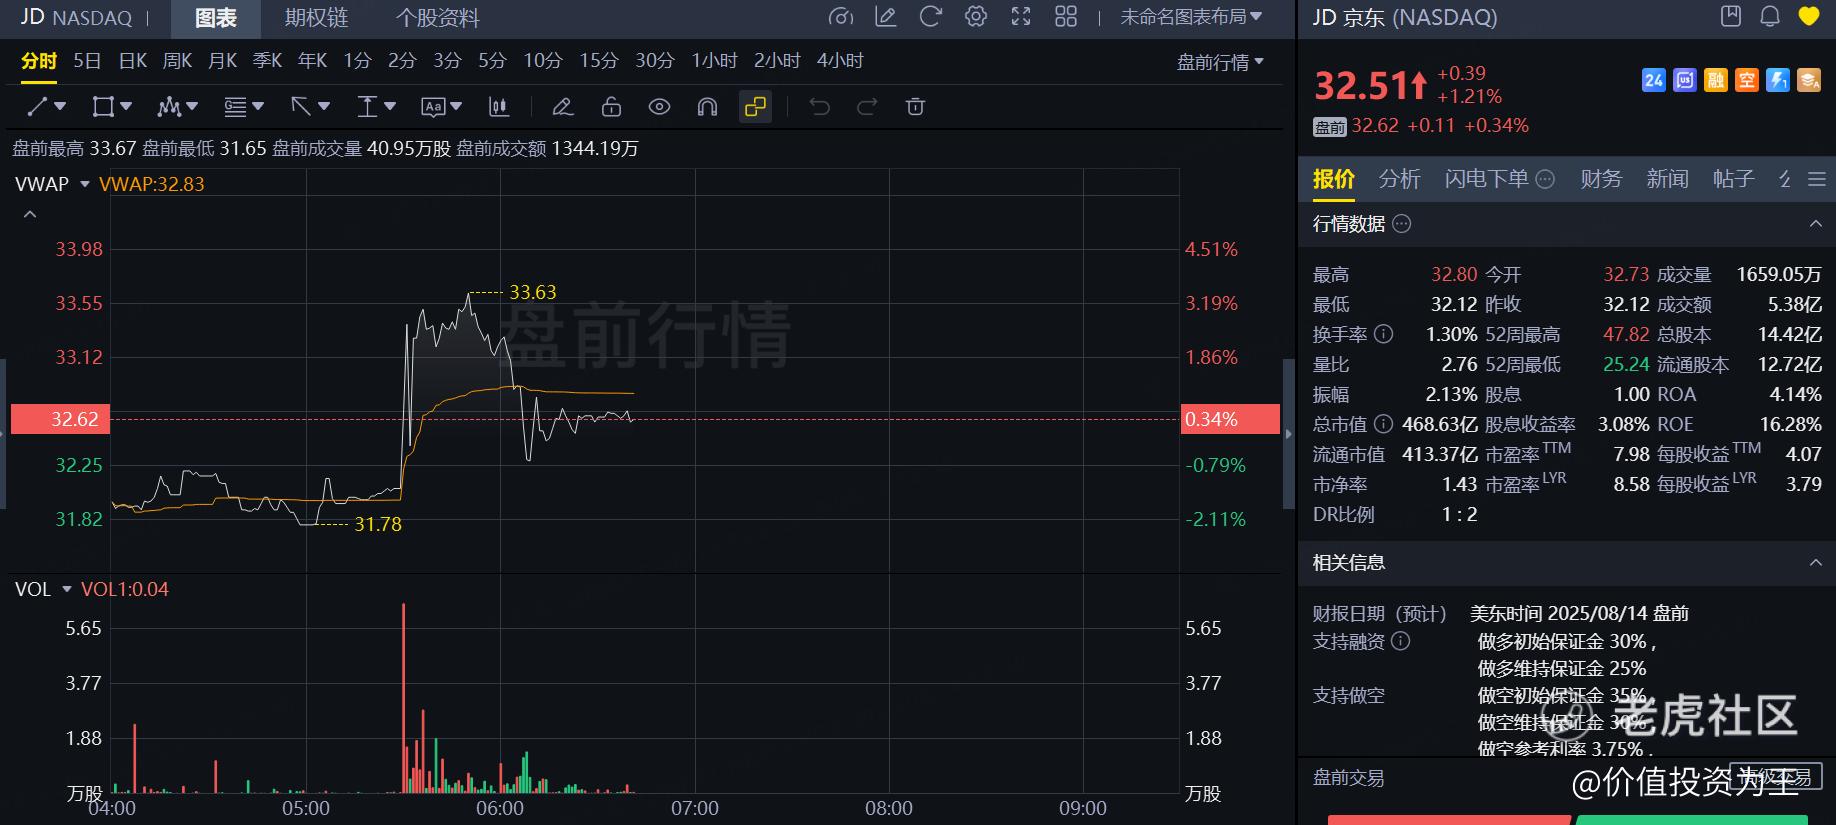
Task: Select the rectangle shape drawing tool
Action: coord(102,106)
